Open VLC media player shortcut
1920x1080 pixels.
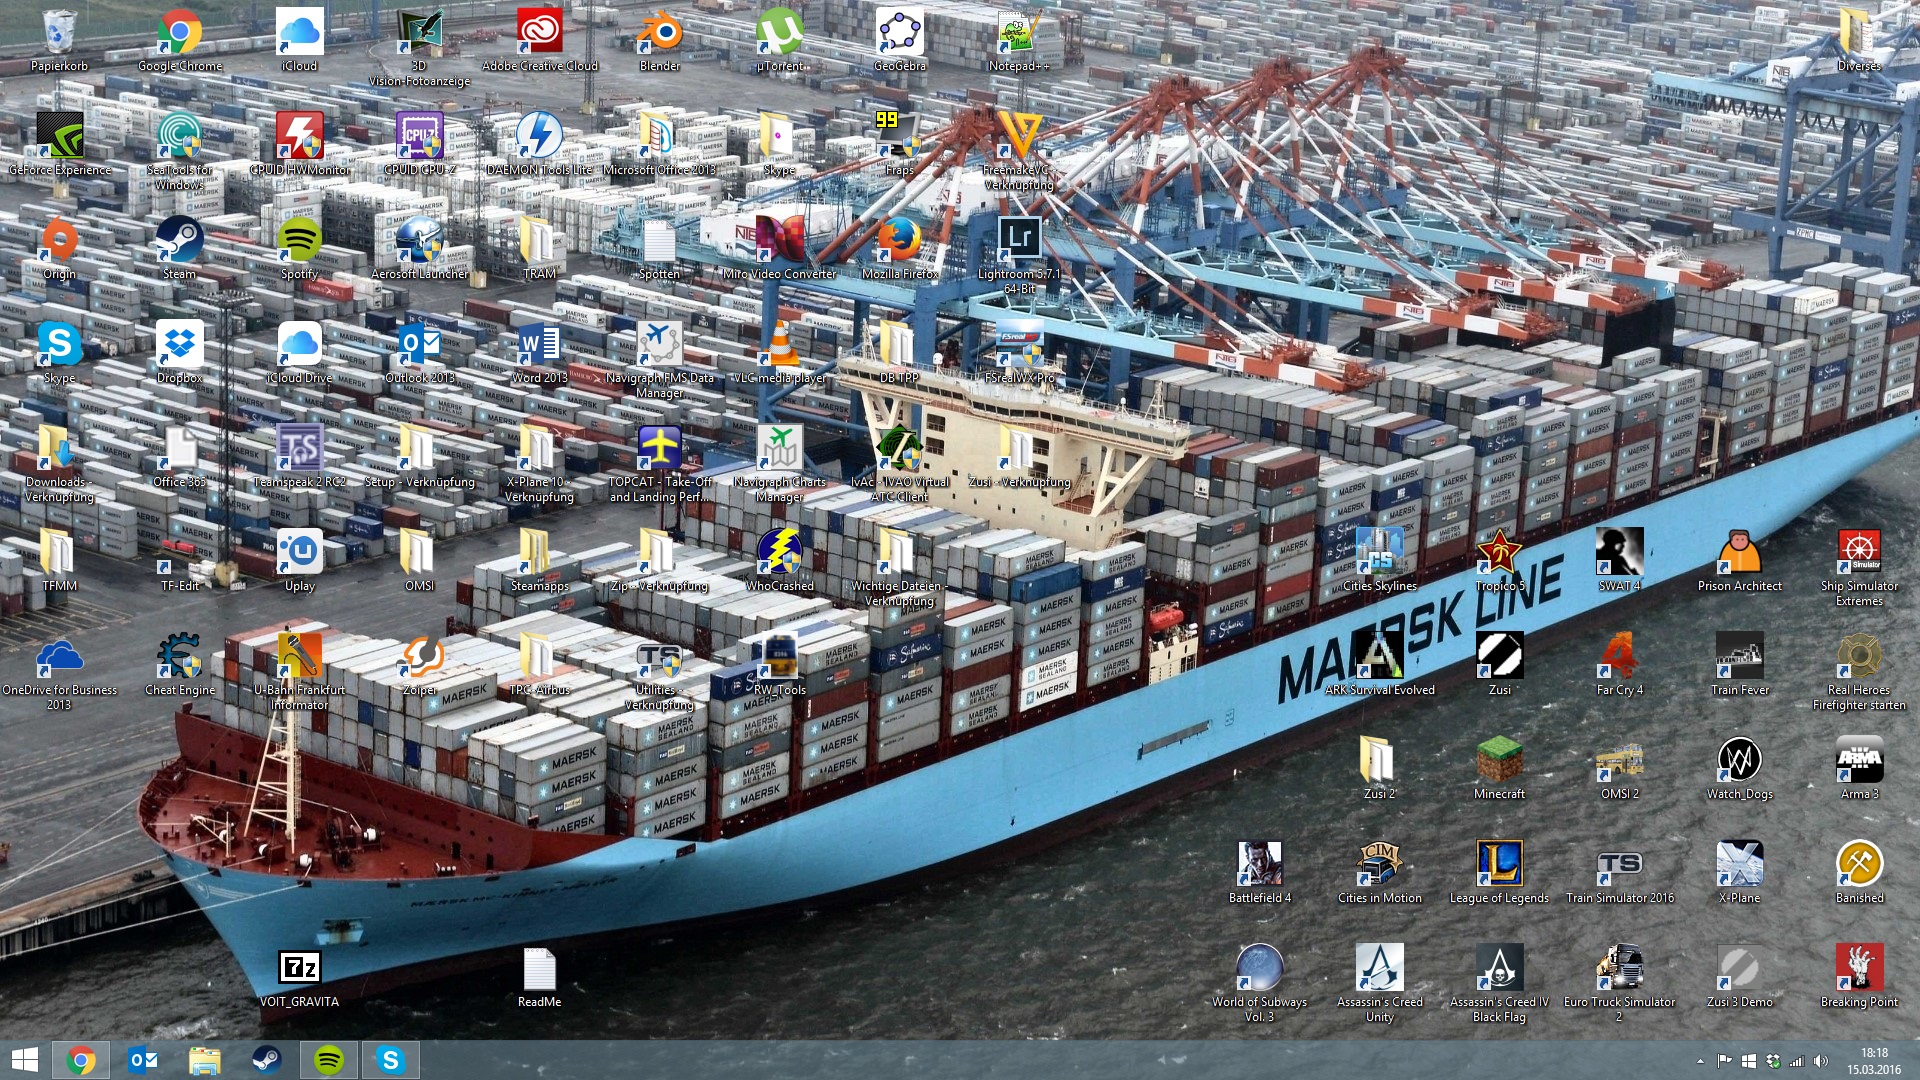(779, 347)
